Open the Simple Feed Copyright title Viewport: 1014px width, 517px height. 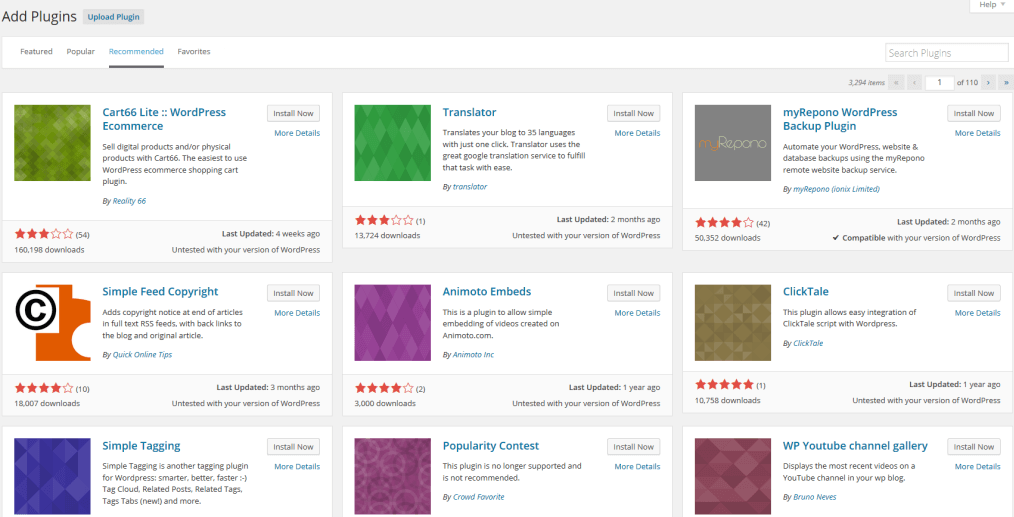pos(160,292)
